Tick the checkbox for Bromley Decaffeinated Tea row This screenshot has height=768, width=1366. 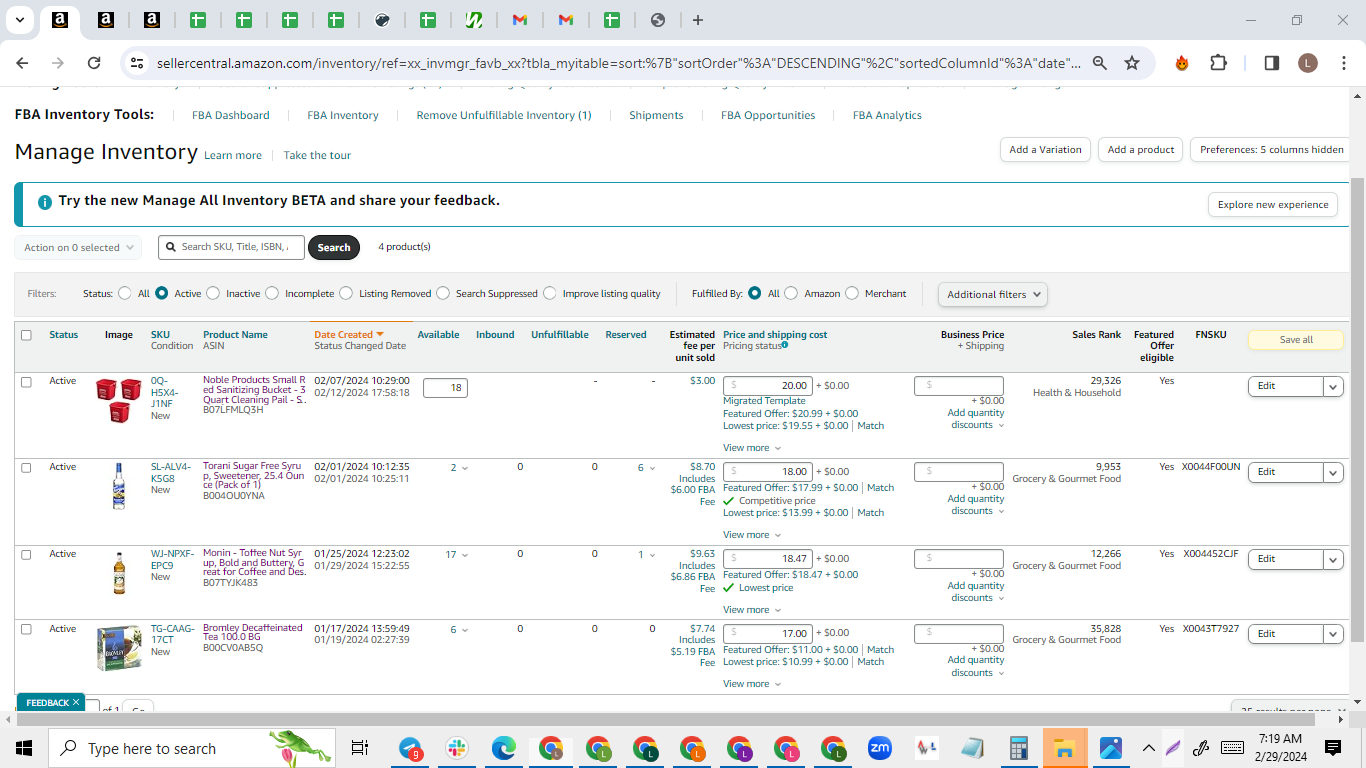tap(26, 630)
